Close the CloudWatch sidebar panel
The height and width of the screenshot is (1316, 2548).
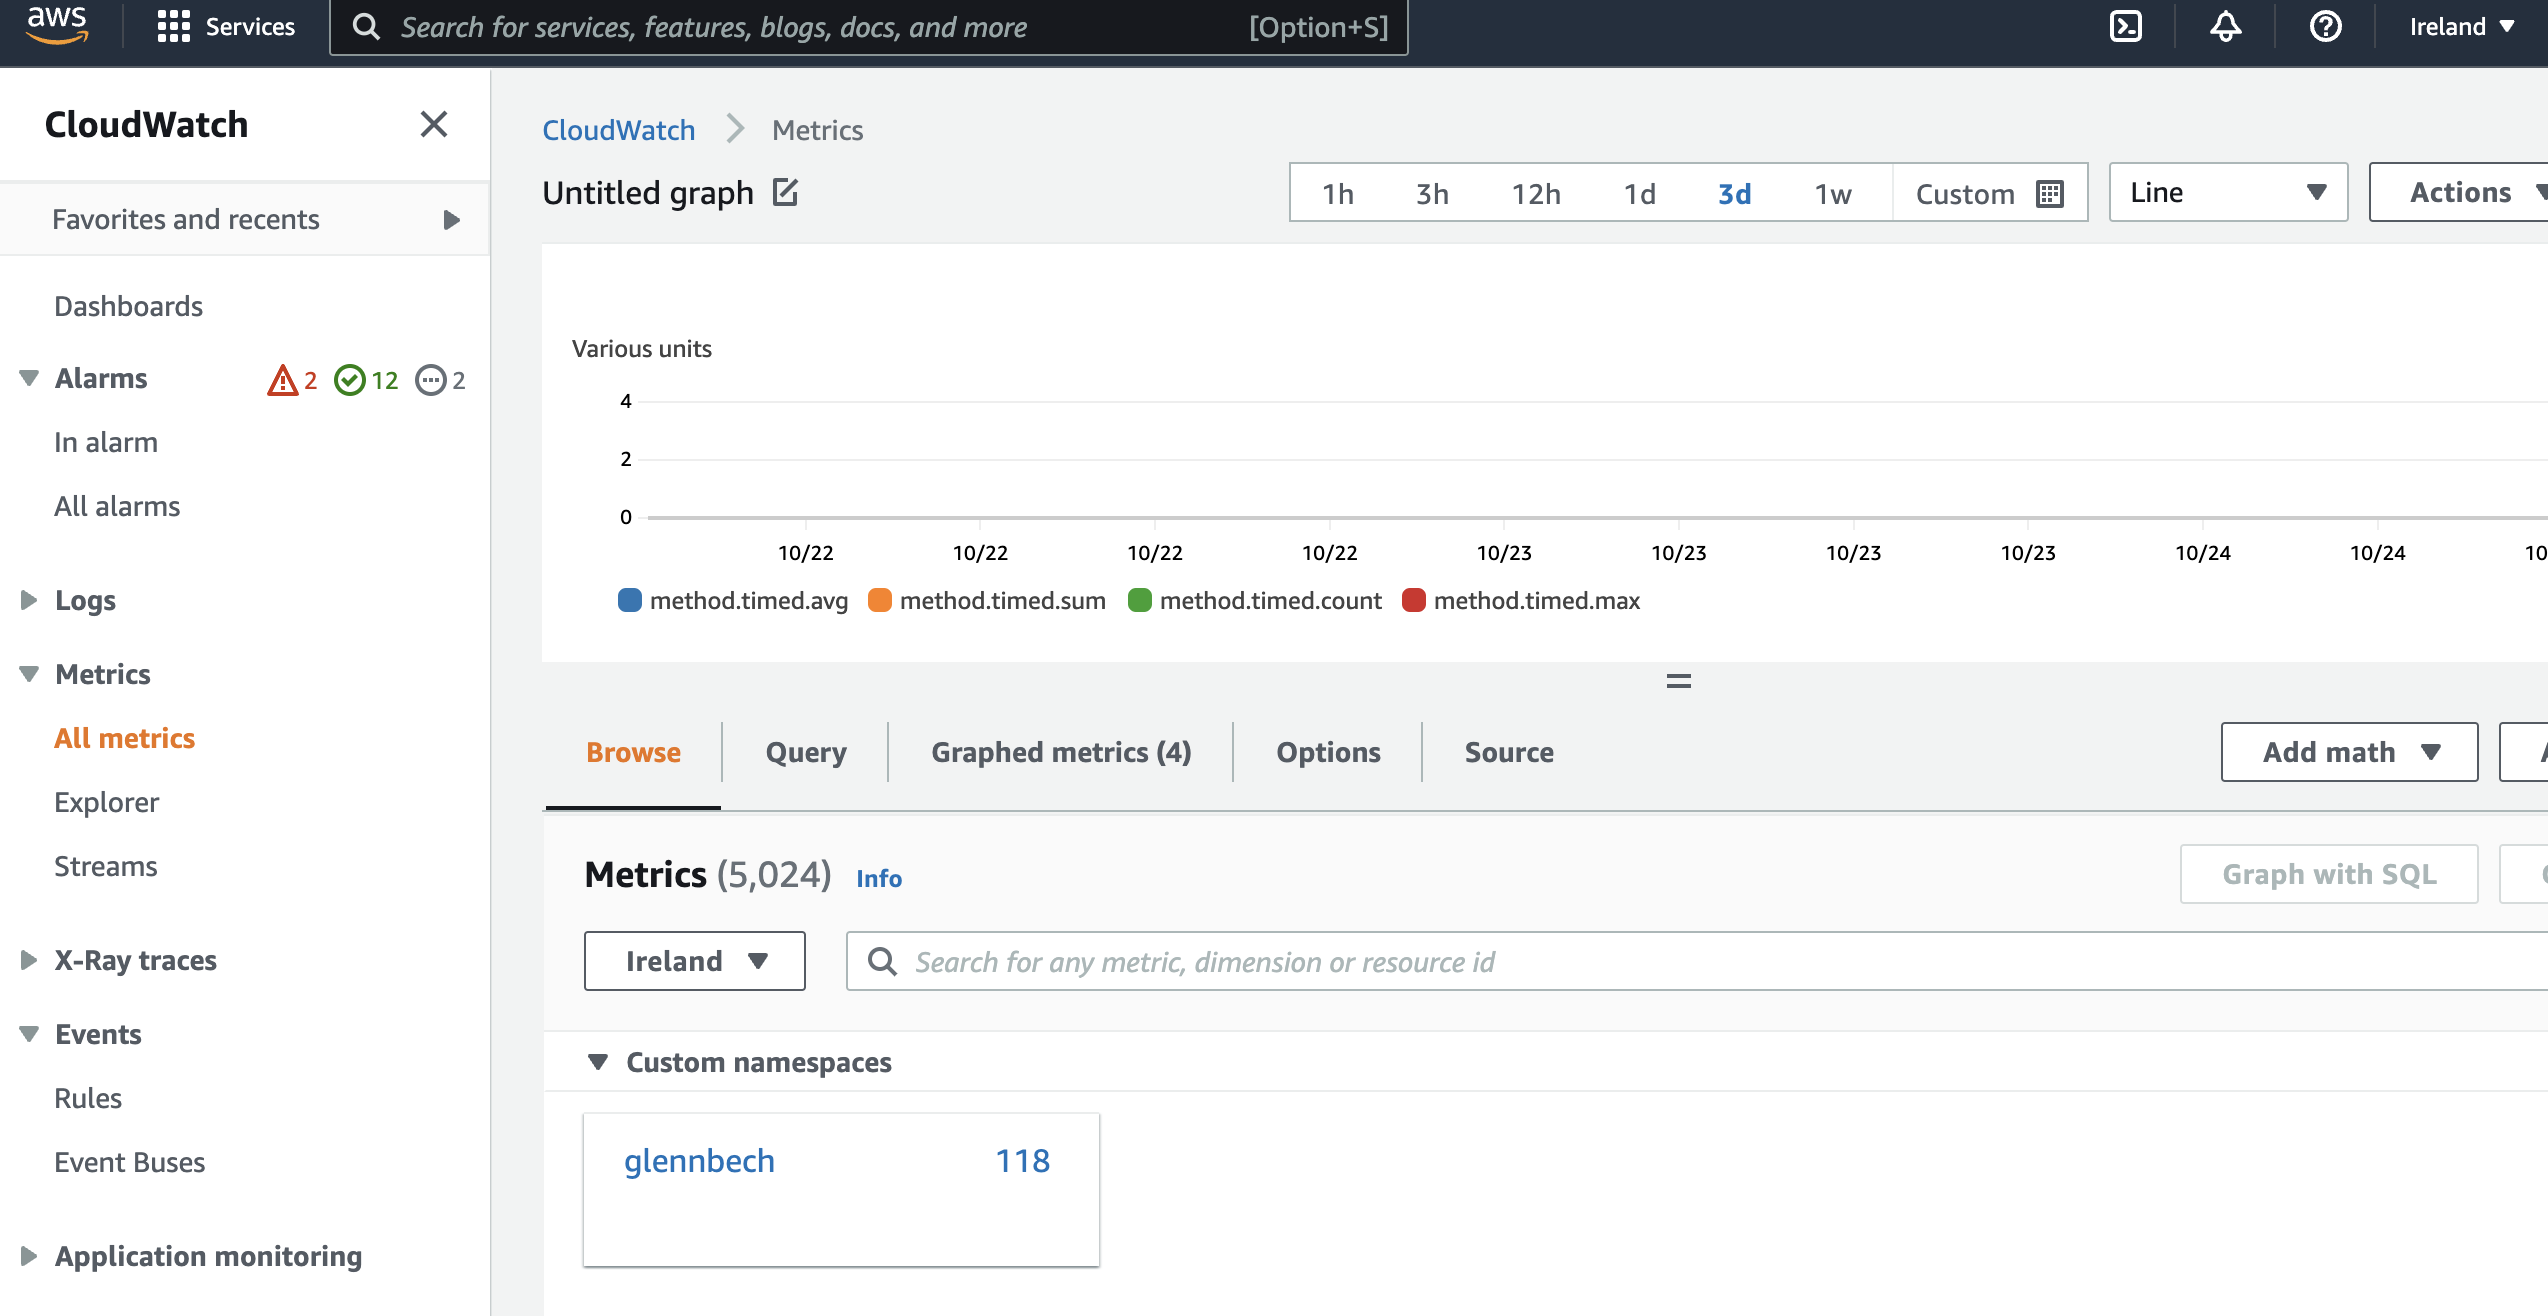tap(433, 124)
